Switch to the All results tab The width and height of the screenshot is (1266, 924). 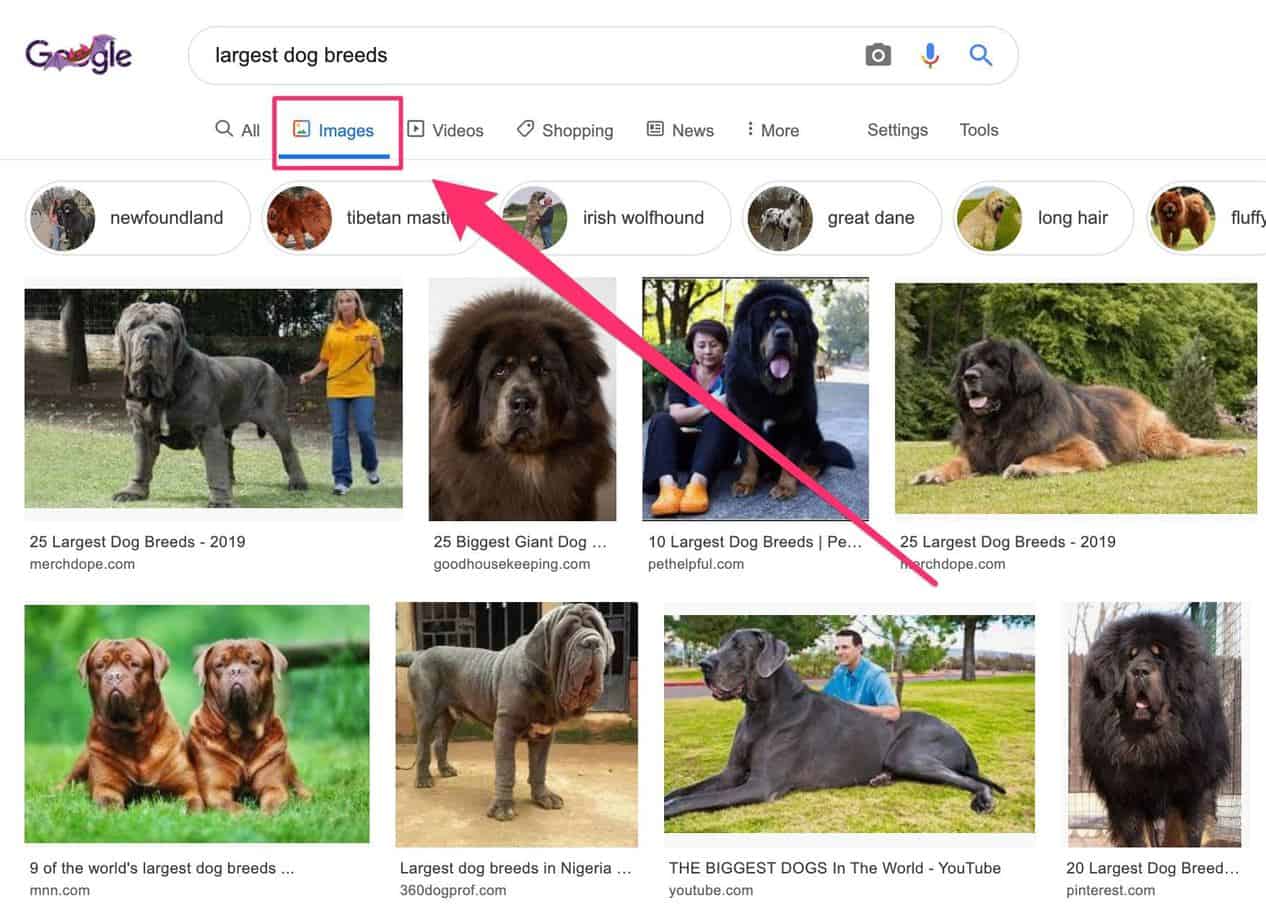coord(237,129)
